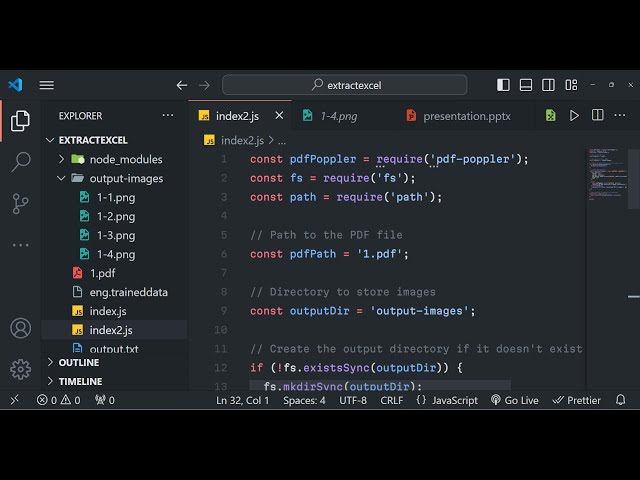
Task: Open the Accounts icon in activity bar
Action: coord(20,328)
